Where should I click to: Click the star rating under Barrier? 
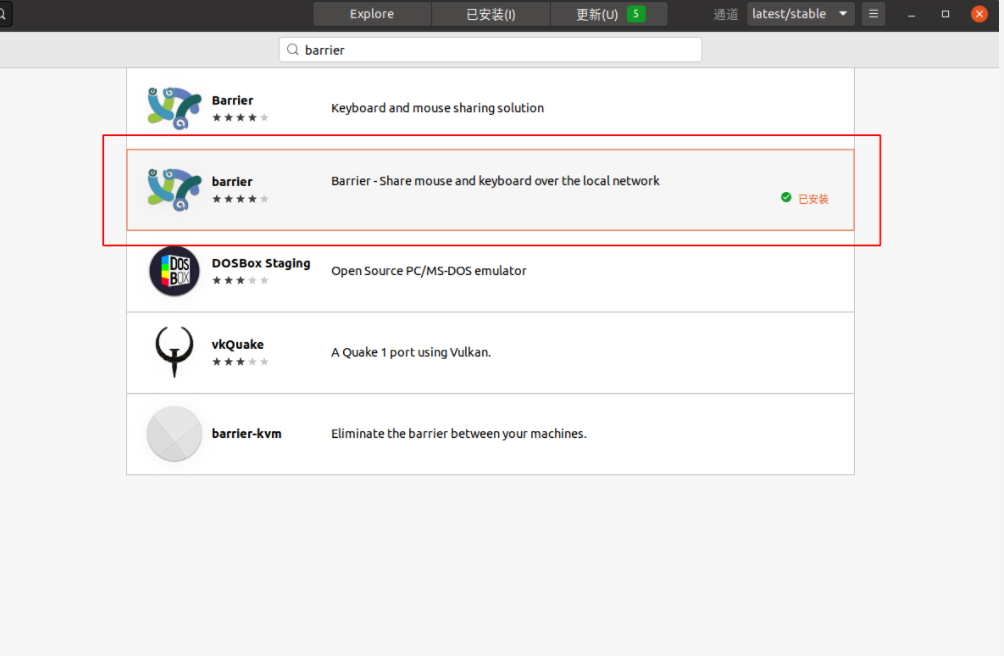[x=240, y=118]
